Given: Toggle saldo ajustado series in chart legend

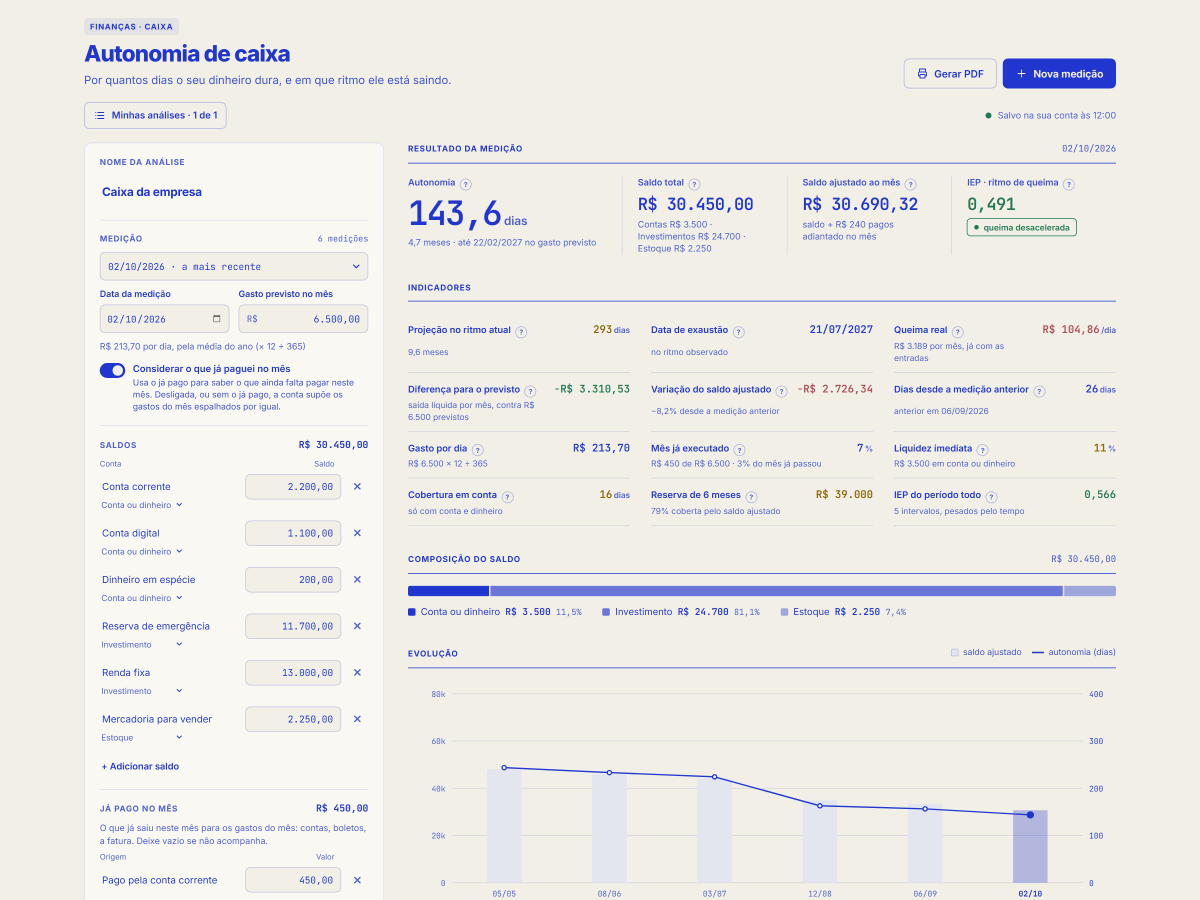Looking at the screenshot, I should coord(986,652).
